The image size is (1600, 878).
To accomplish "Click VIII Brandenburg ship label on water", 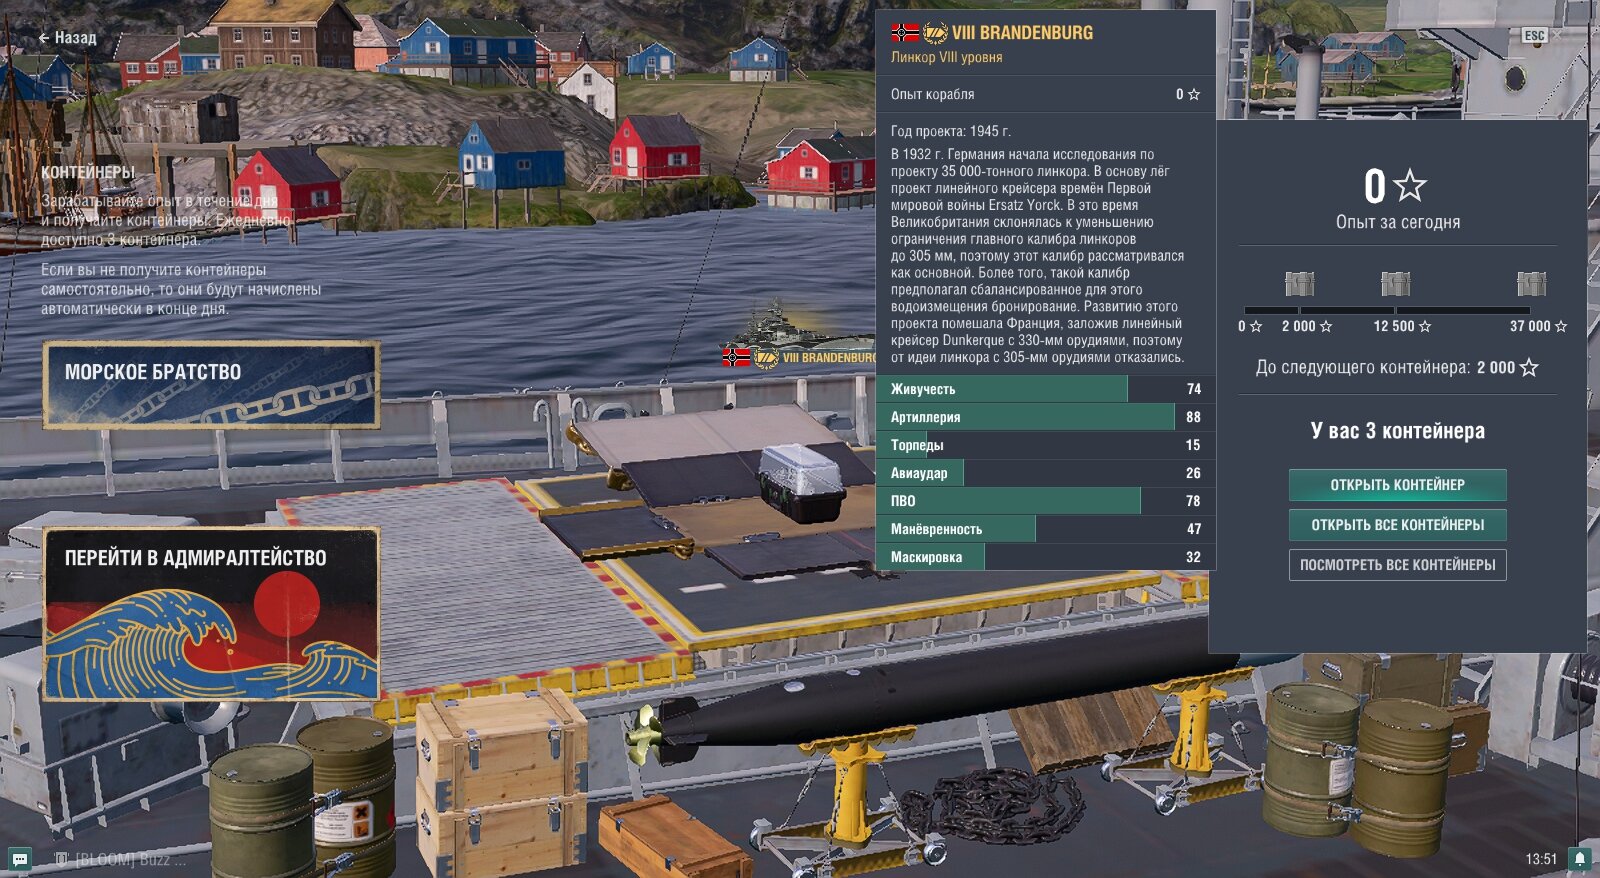I will 828,357.
